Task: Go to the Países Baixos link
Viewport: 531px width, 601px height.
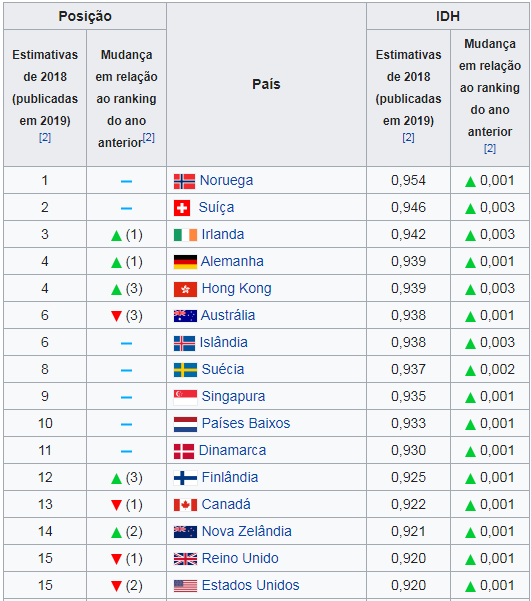Action: 246,424
